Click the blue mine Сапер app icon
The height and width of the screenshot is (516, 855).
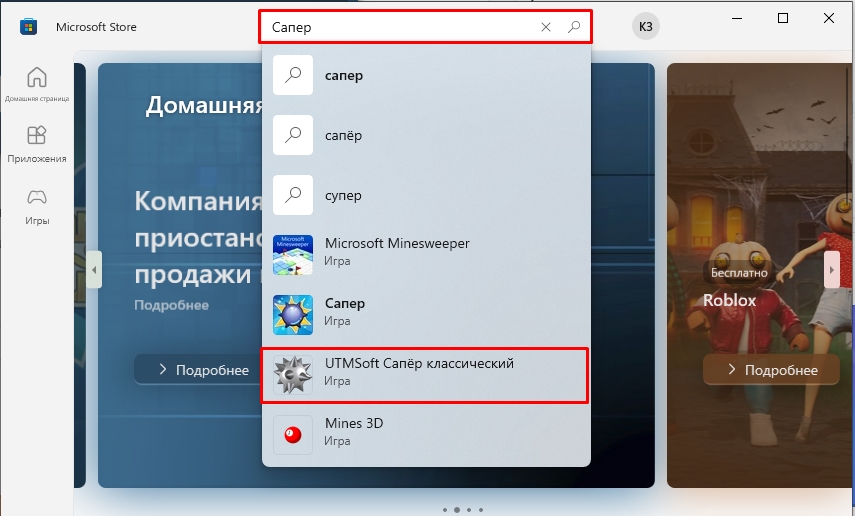[x=293, y=315]
